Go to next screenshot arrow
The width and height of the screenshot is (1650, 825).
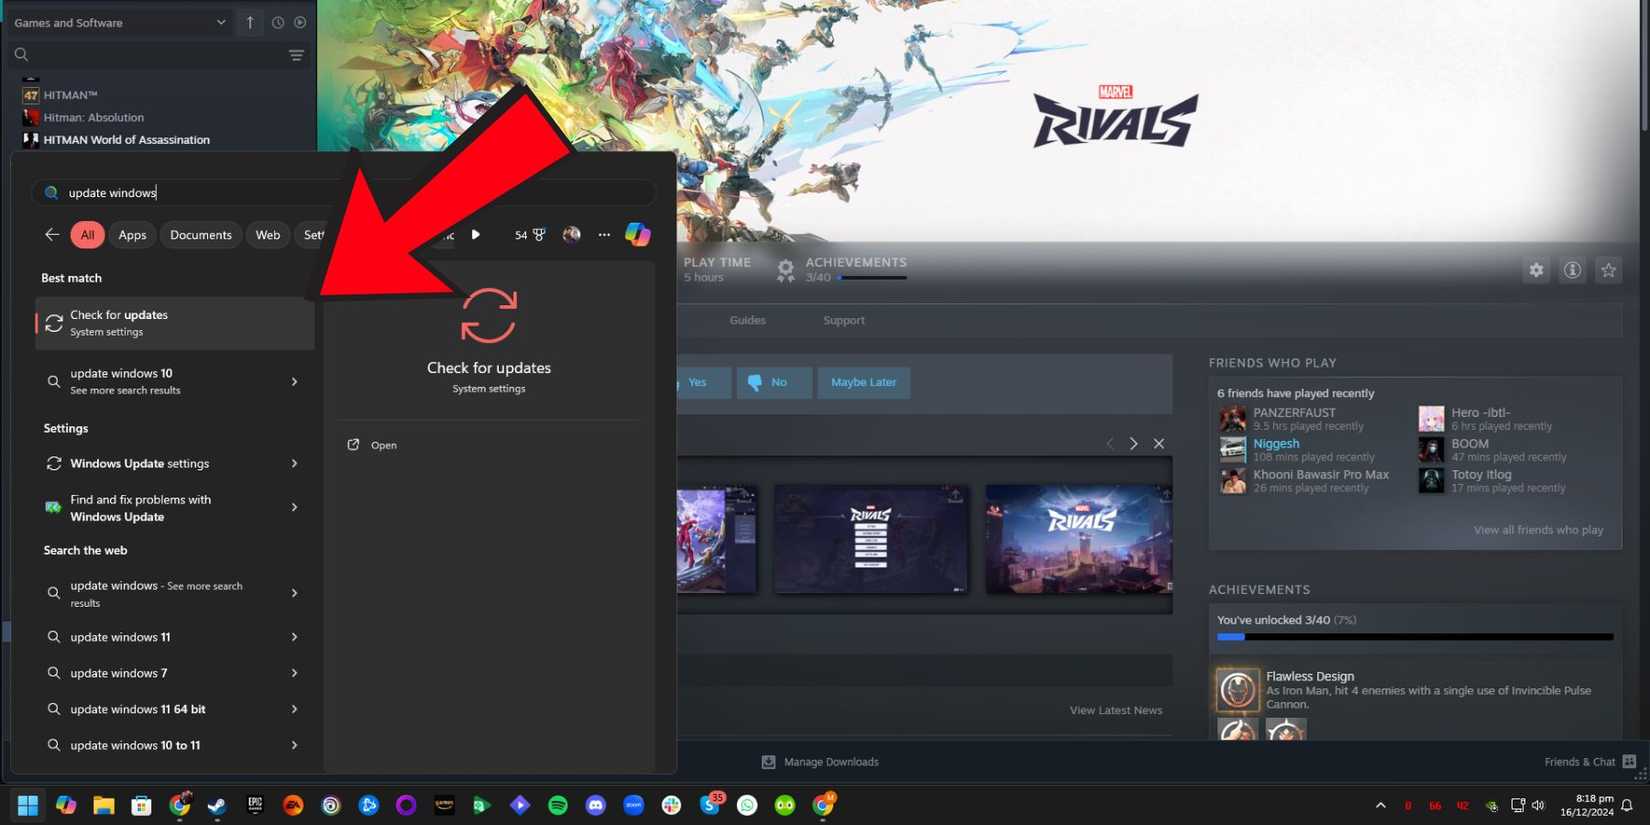pyautogui.click(x=1133, y=443)
